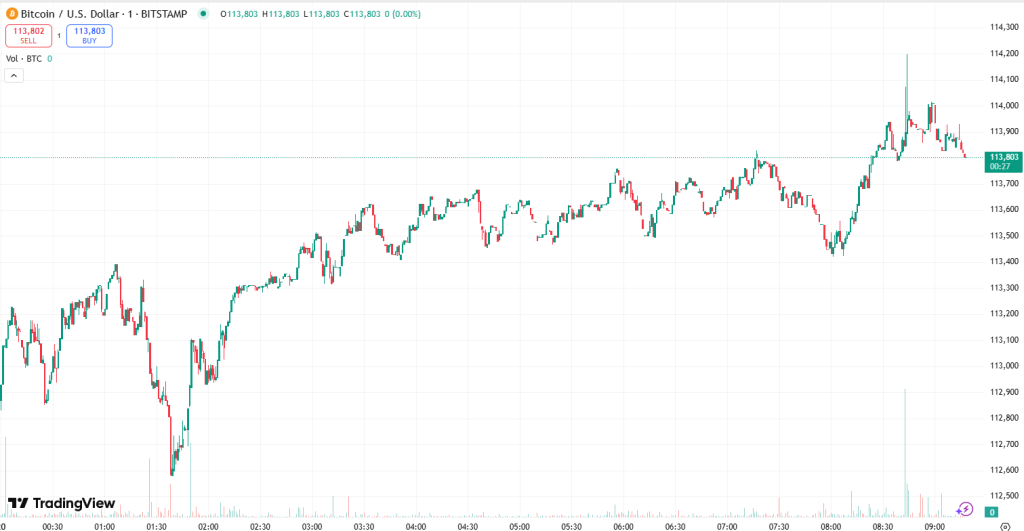Open chart settings gear in bottom-right corner

click(x=1004, y=526)
